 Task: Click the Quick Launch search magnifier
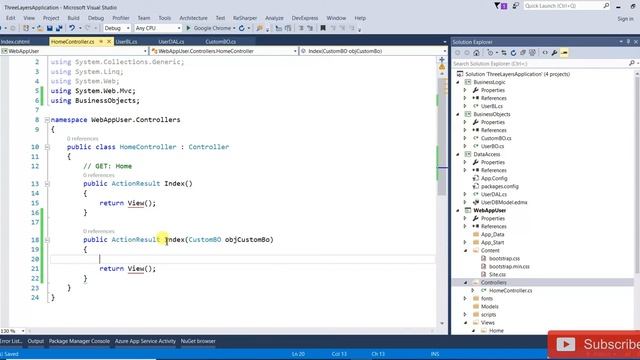606,6
